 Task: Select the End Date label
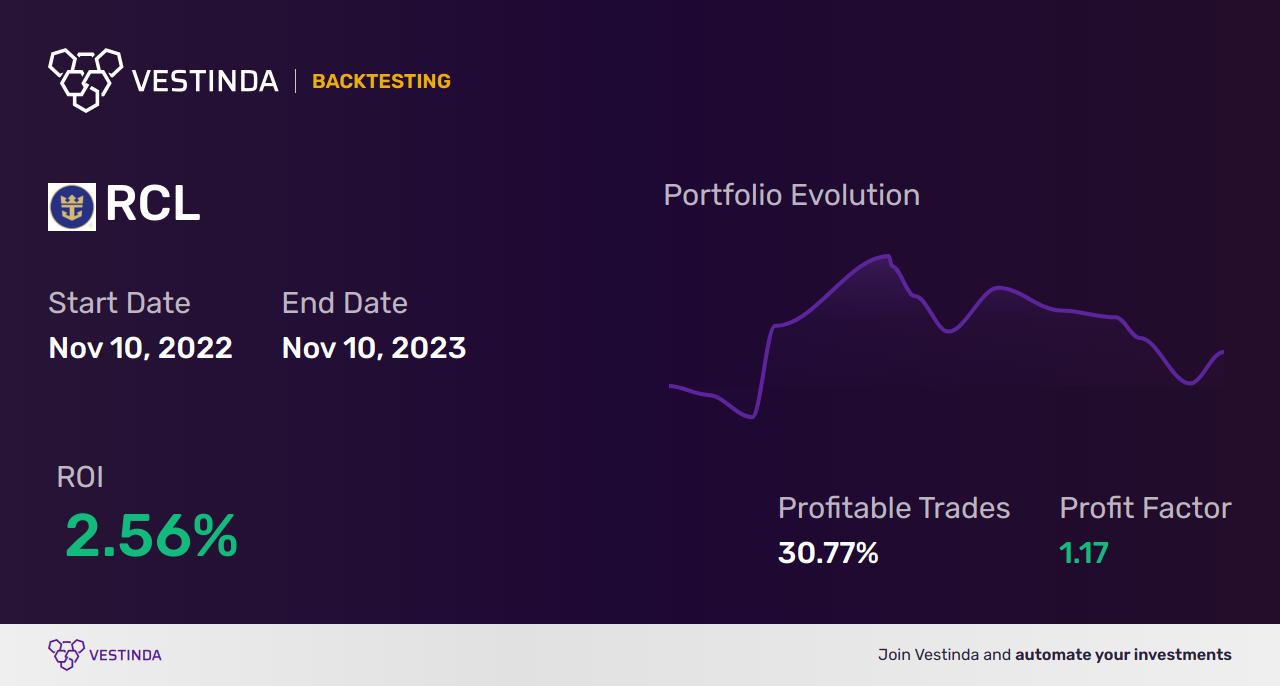coord(345,303)
